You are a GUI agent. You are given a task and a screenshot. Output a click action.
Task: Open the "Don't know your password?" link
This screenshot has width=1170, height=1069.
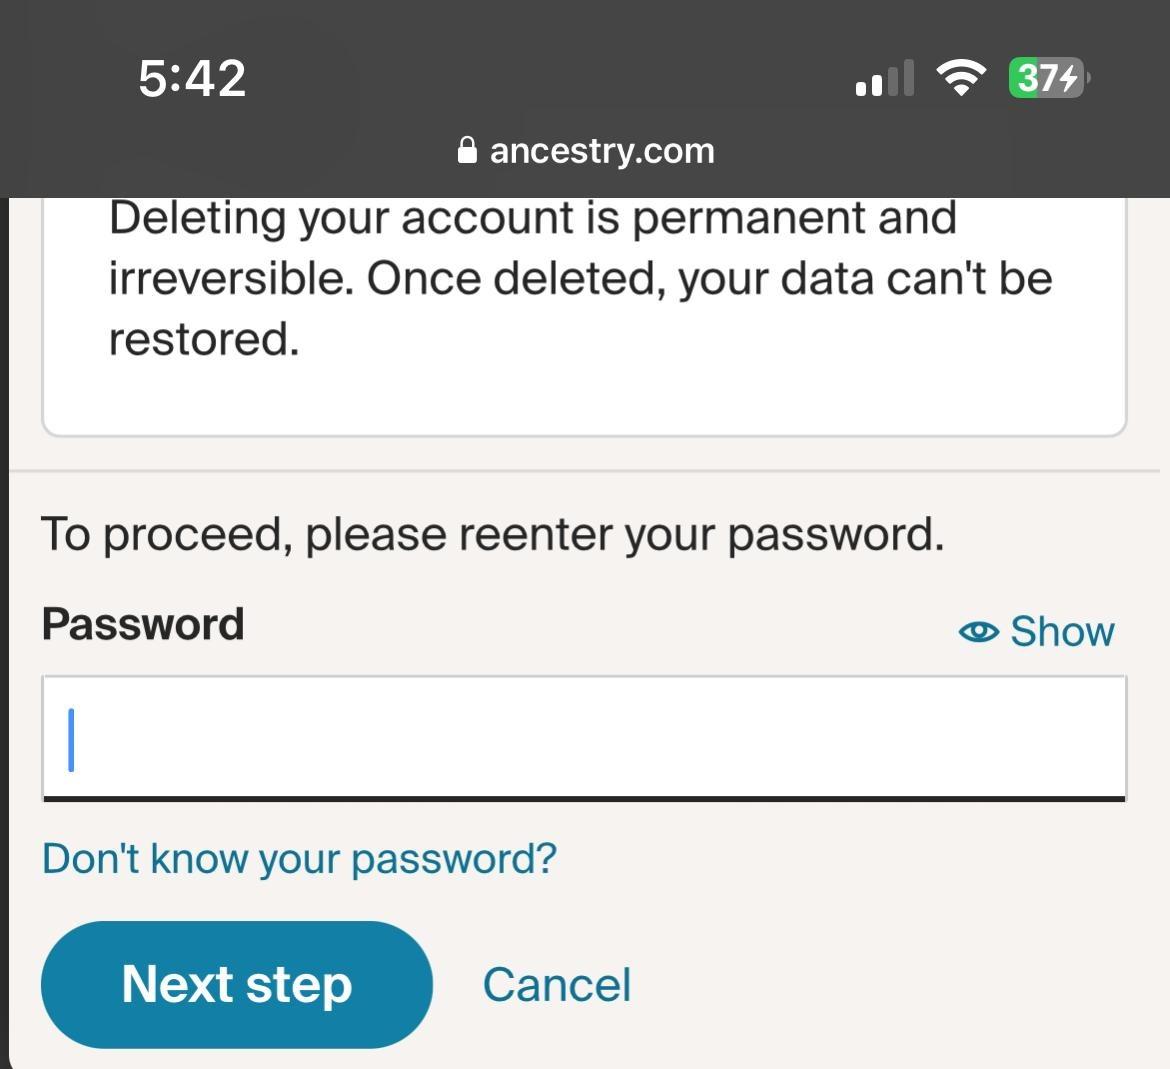pyautogui.click(x=299, y=858)
